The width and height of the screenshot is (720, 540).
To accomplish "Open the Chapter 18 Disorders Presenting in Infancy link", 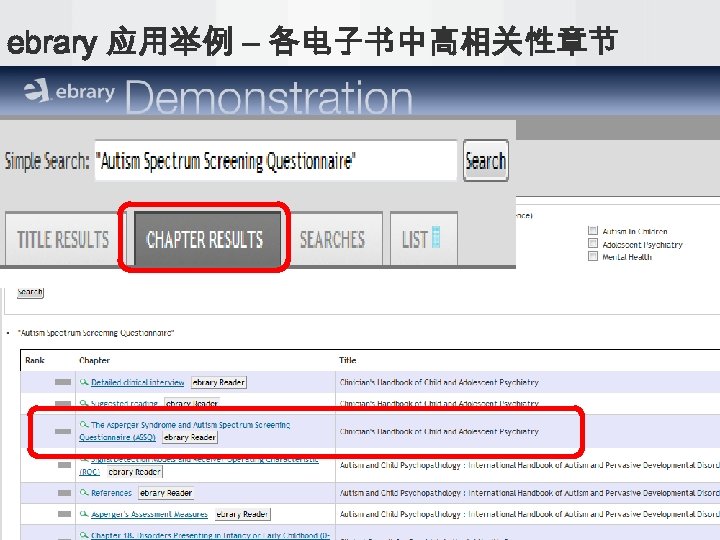I will click(x=210, y=535).
